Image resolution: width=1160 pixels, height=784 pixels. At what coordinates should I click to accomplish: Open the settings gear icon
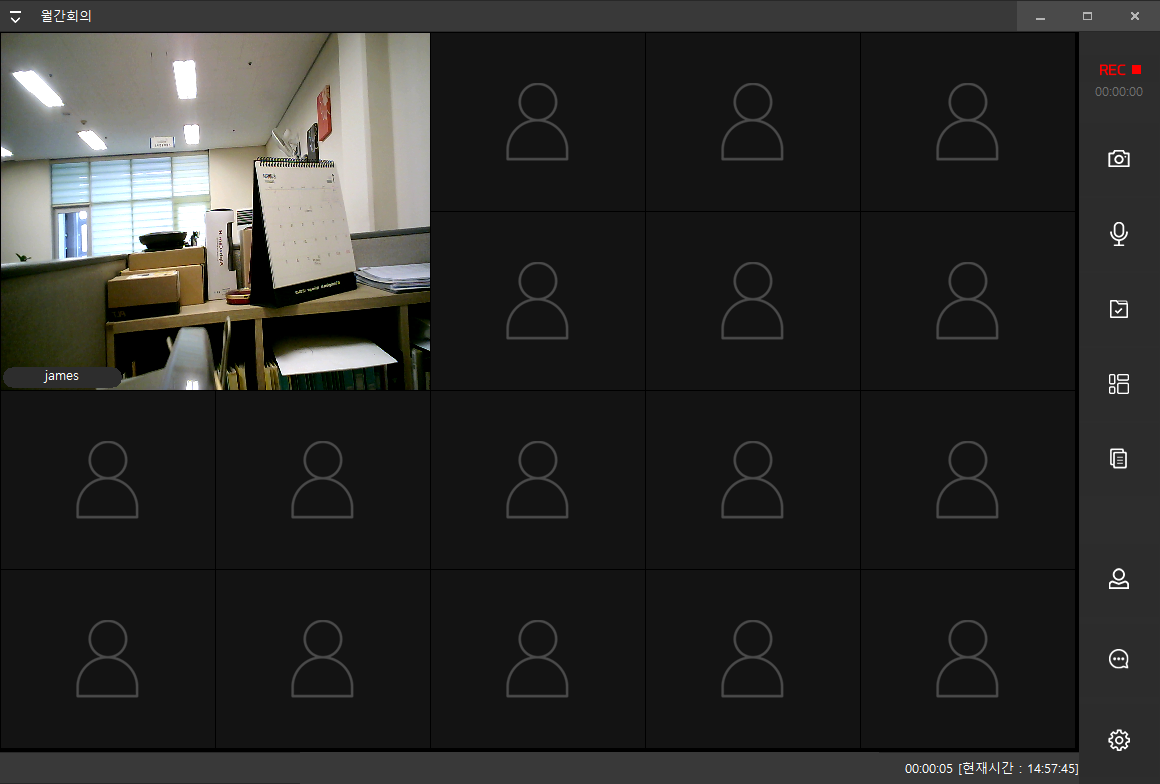coord(1119,740)
